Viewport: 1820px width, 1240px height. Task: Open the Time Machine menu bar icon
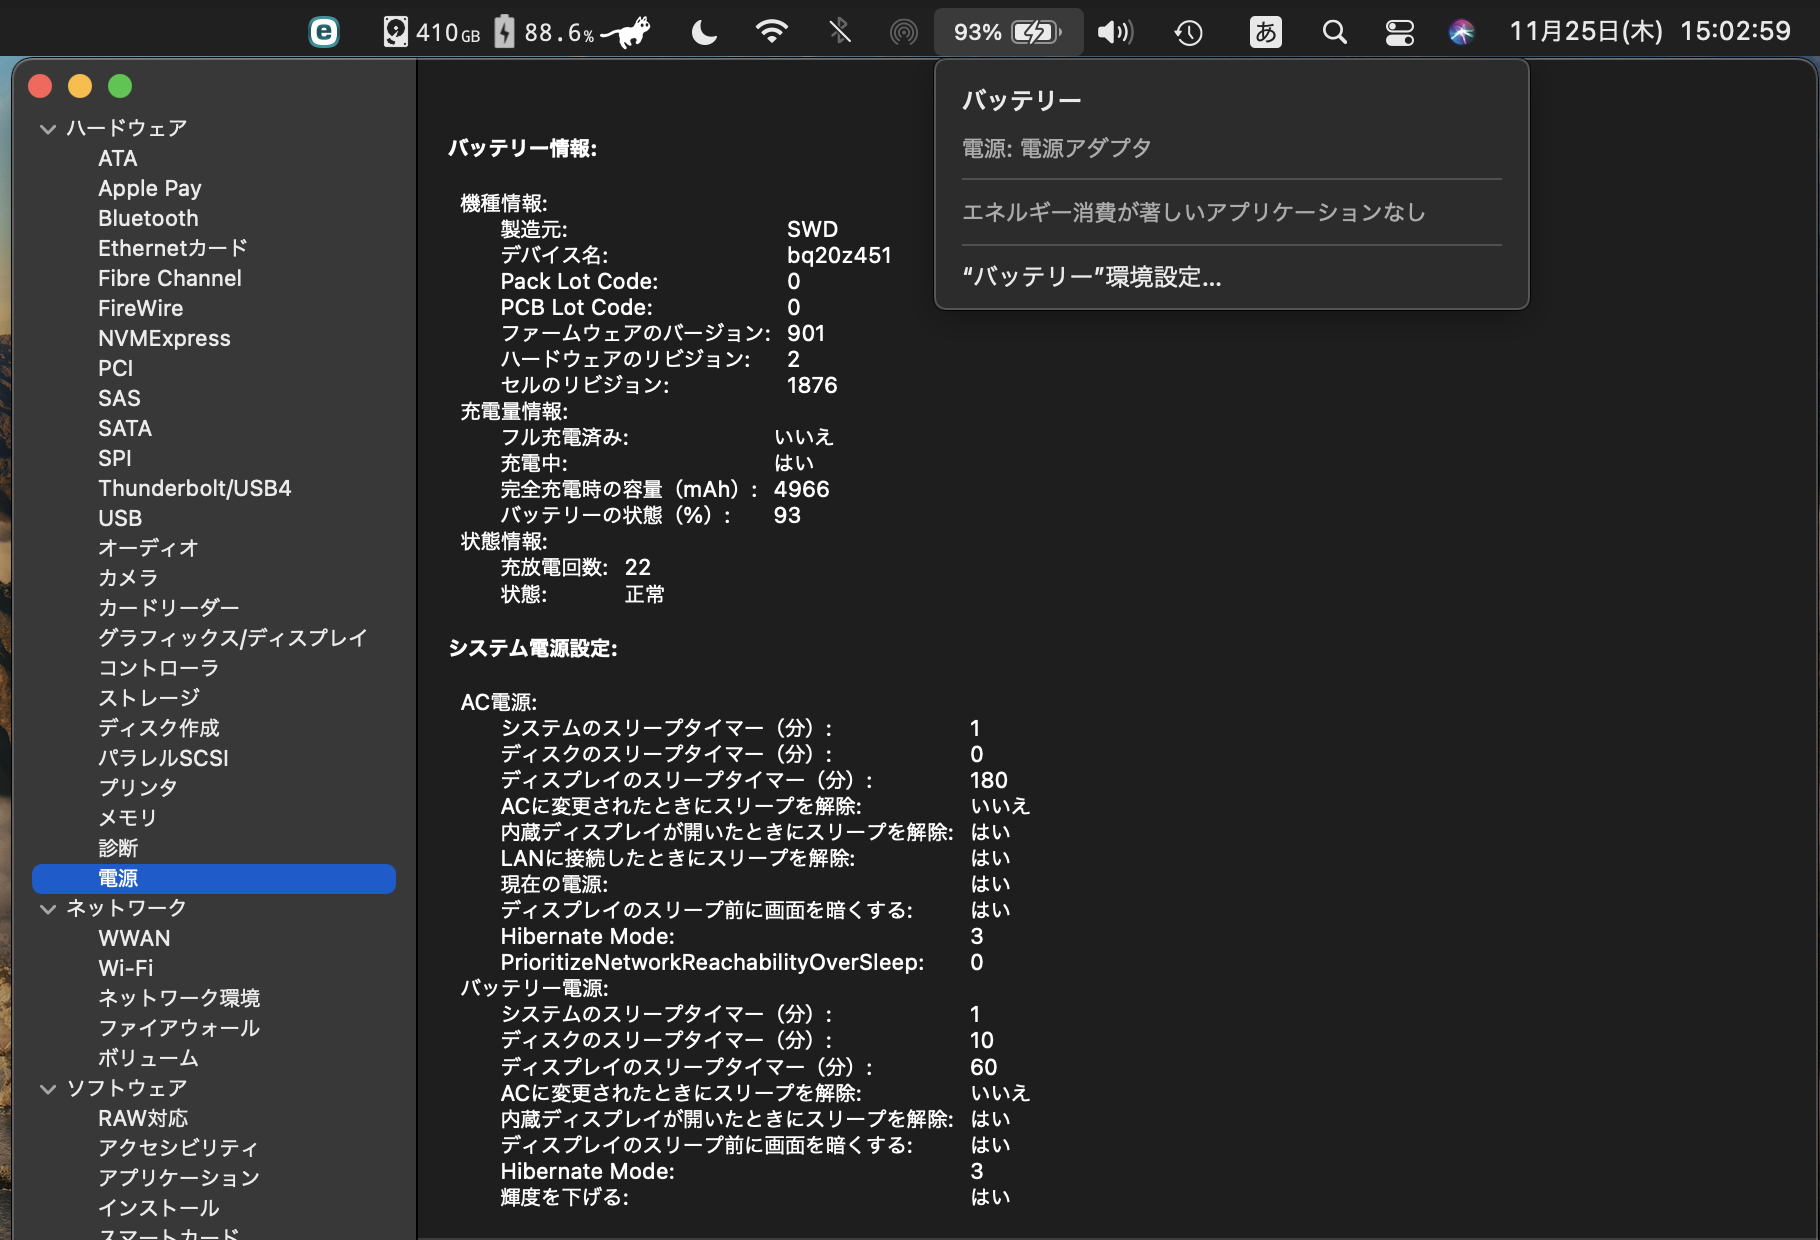[1188, 32]
